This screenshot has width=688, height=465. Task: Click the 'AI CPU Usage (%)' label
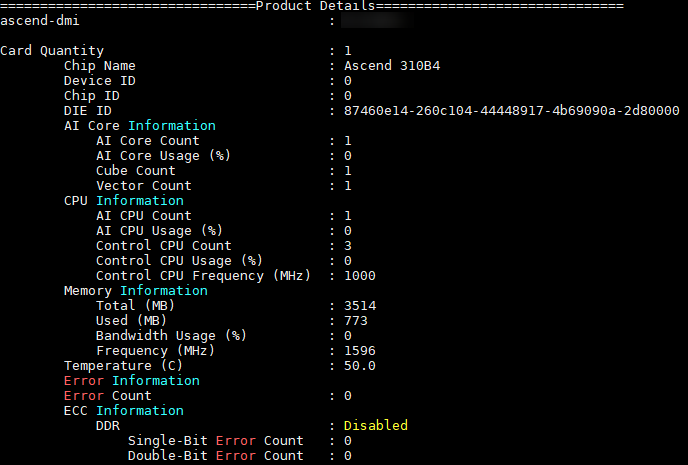pyautogui.click(x=159, y=231)
